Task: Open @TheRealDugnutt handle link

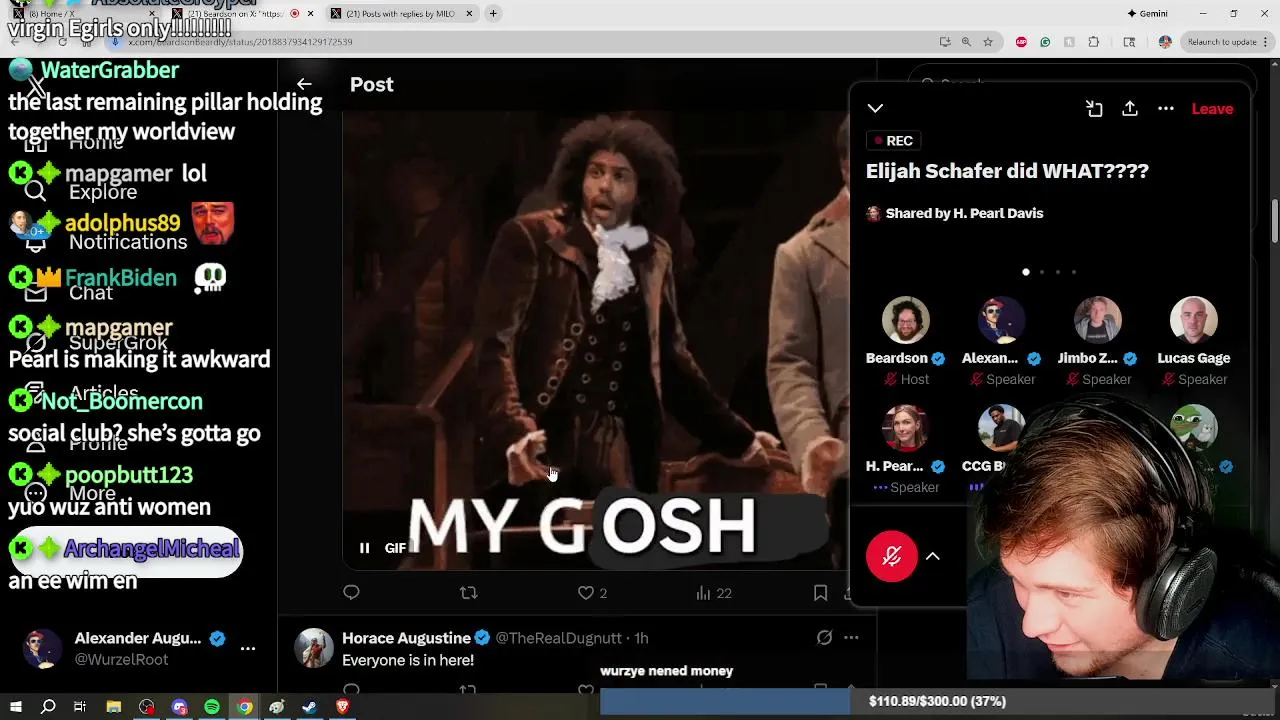Action: click(559, 638)
